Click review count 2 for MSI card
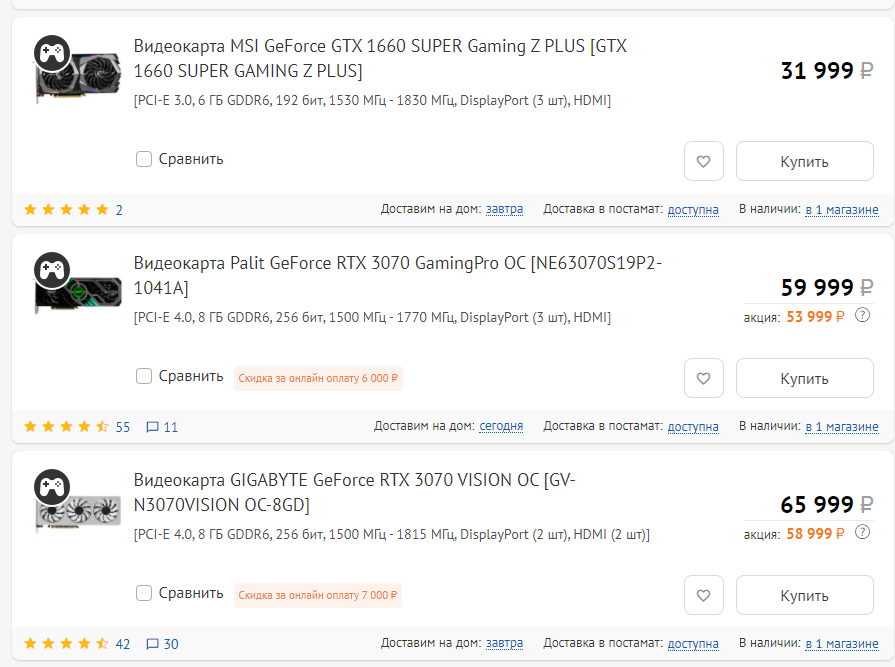 (x=119, y=210)
